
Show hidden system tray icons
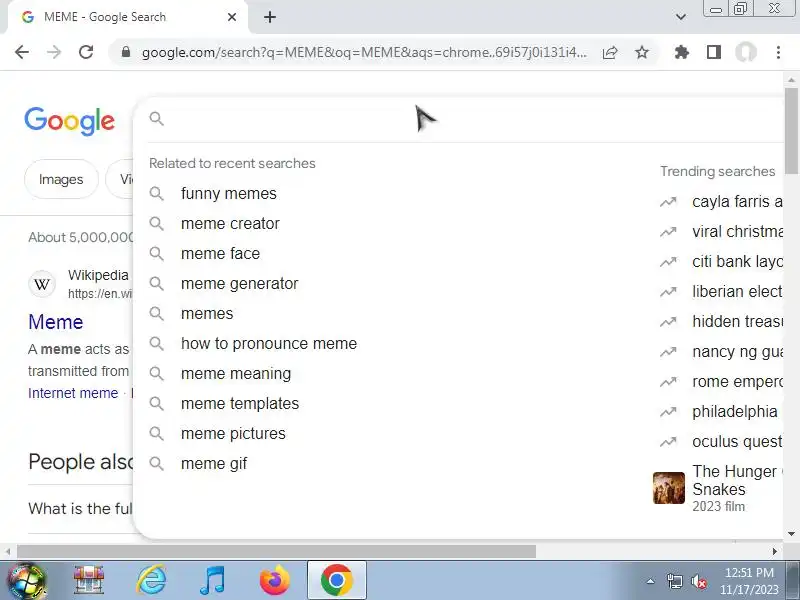[x=651, y=581]
